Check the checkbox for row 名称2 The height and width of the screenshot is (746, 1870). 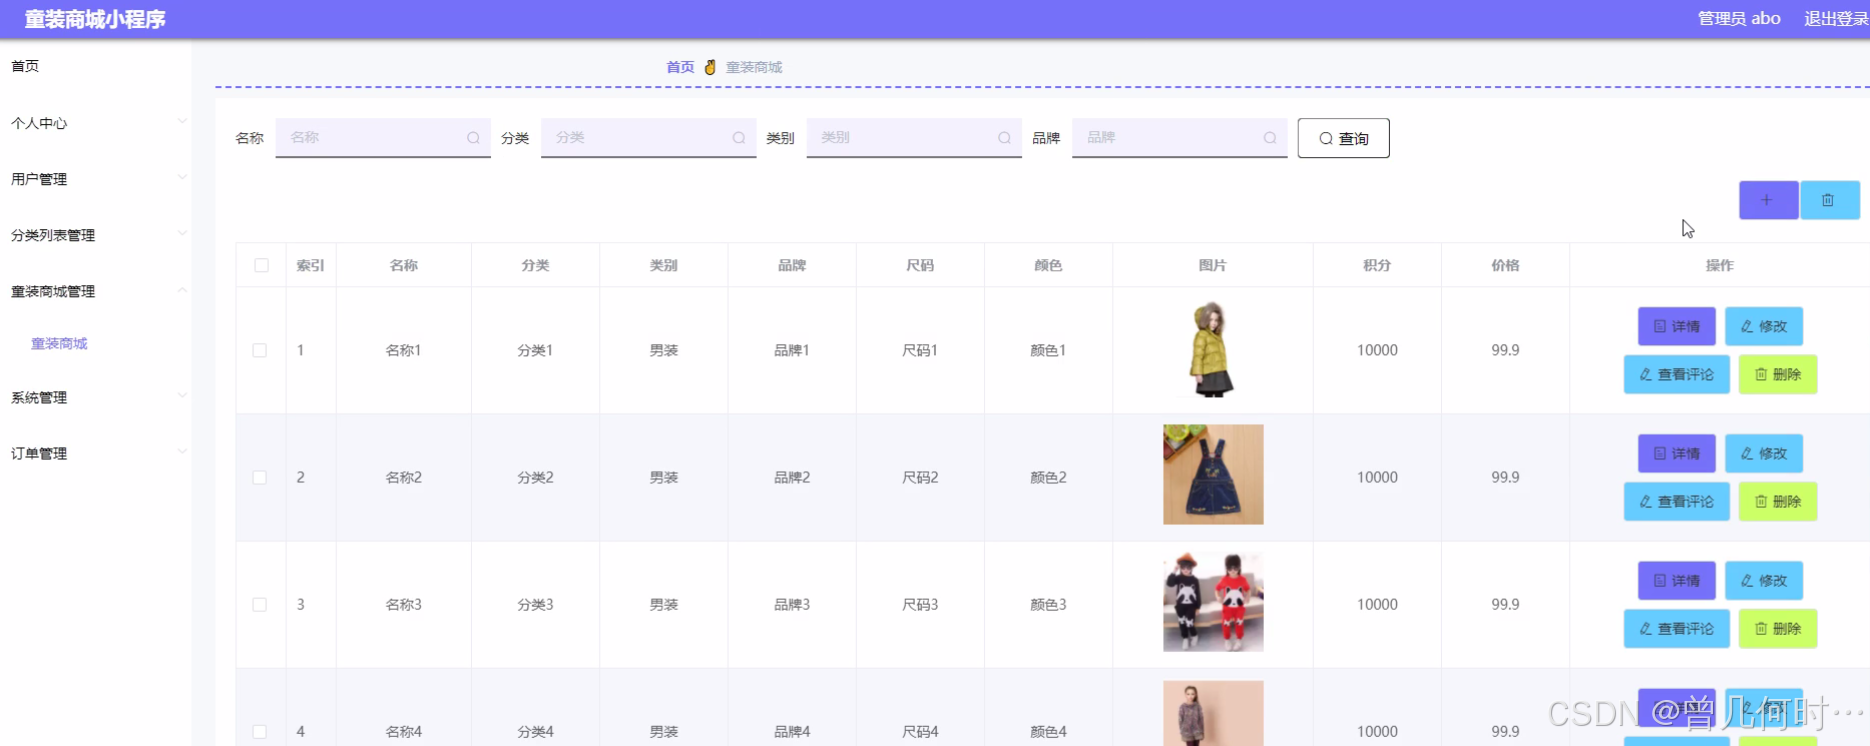tap(260, 477)
